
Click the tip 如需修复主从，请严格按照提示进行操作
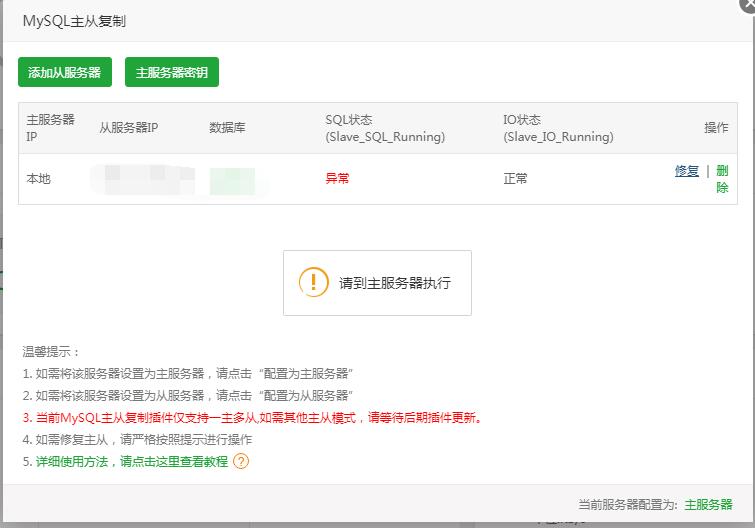coord(137,439)
